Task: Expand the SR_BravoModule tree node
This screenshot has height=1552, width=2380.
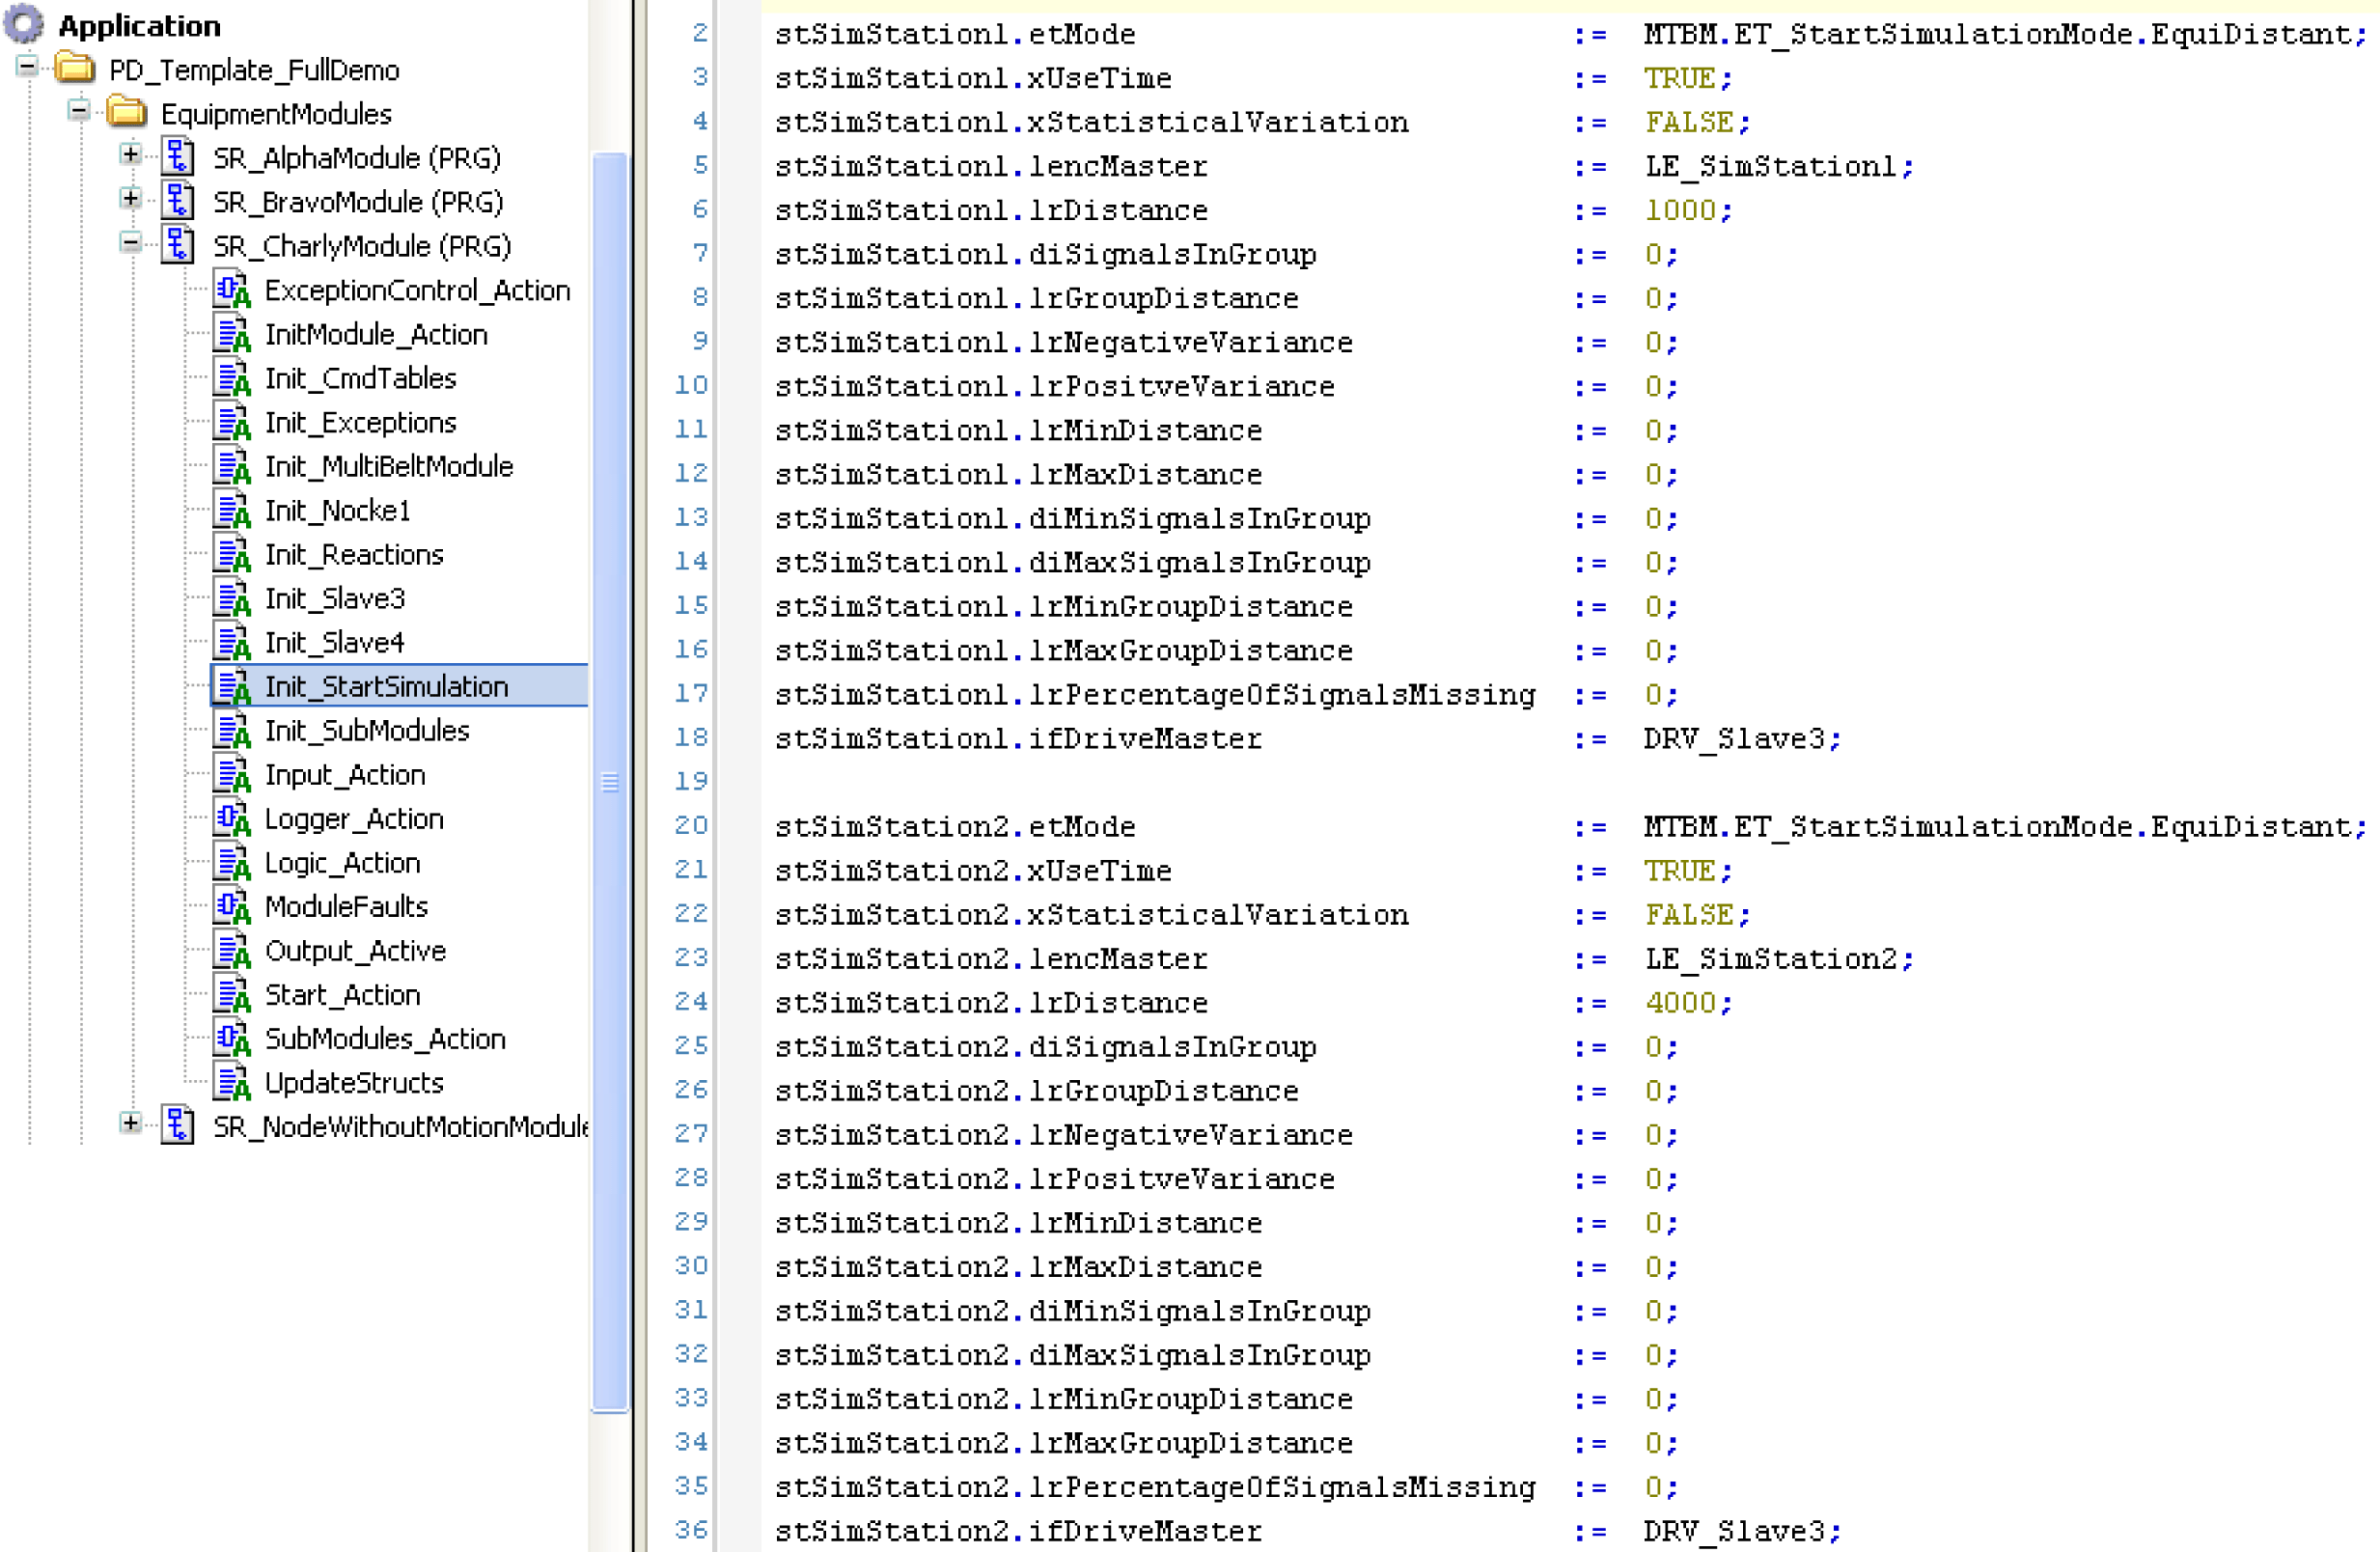Action: [x=130, y=198]
